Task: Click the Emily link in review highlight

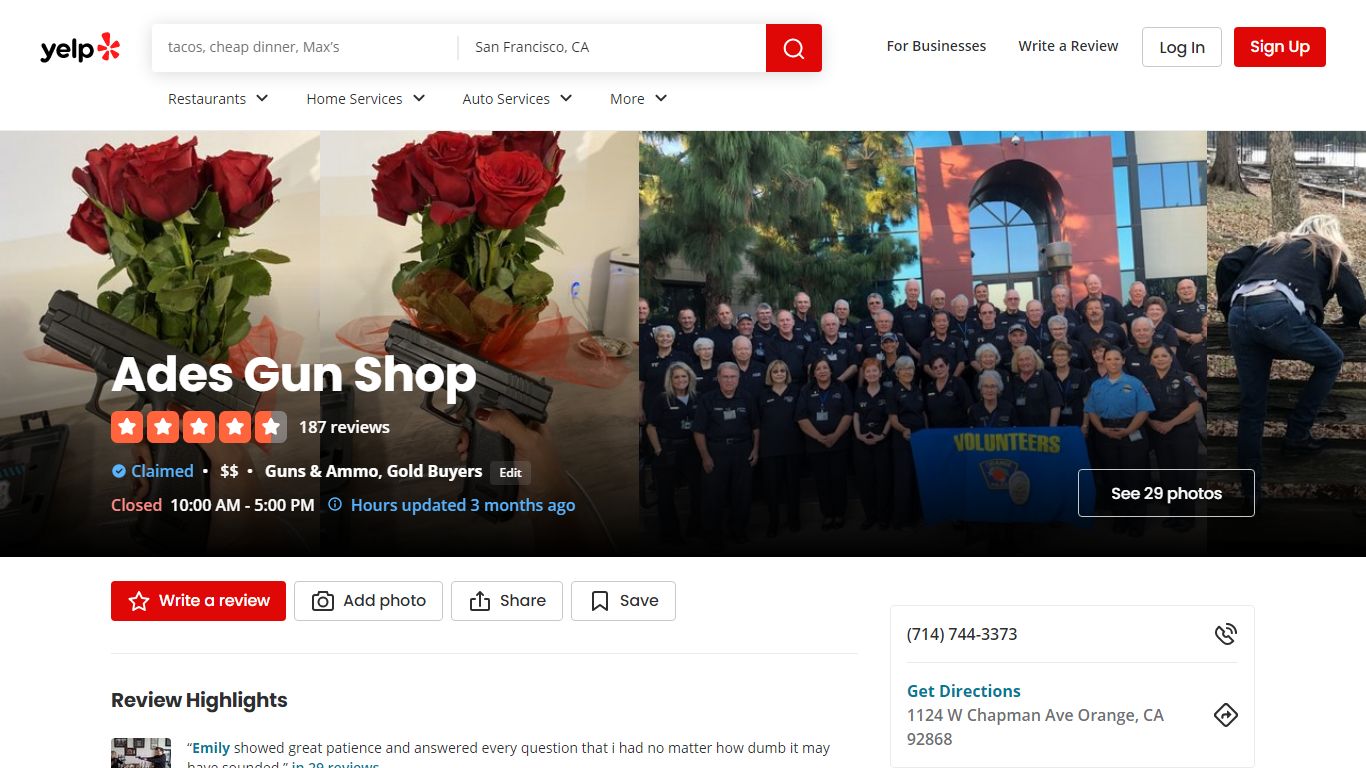Action: tap(211, 748)
